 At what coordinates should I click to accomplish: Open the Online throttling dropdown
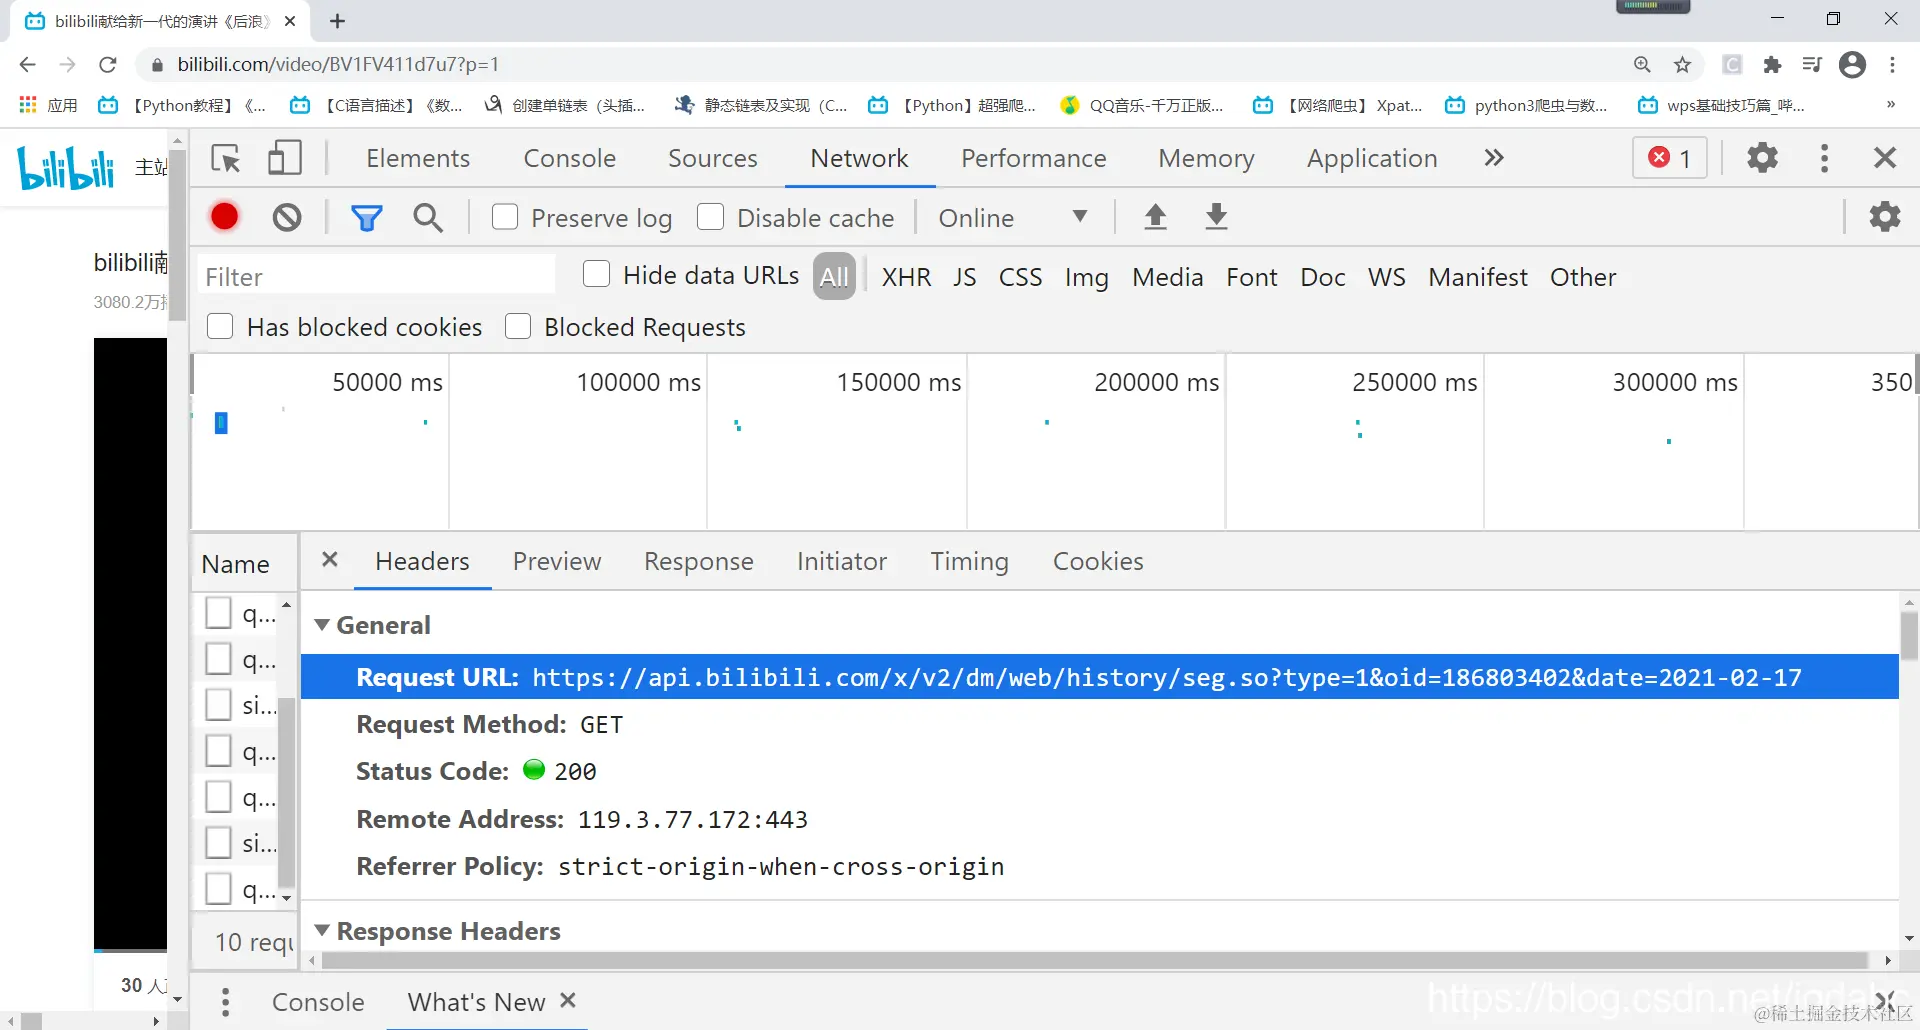(1012, 217)
